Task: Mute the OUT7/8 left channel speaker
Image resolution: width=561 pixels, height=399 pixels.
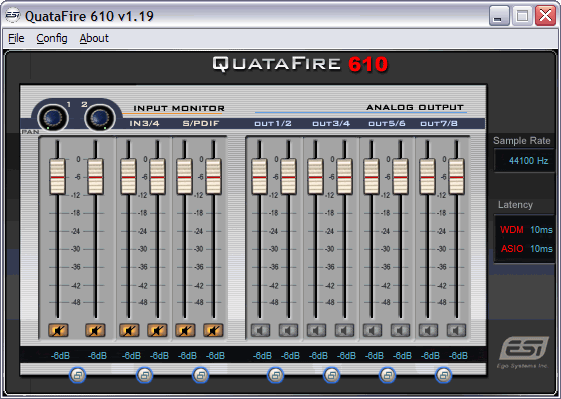Action: tap(428, 330)
